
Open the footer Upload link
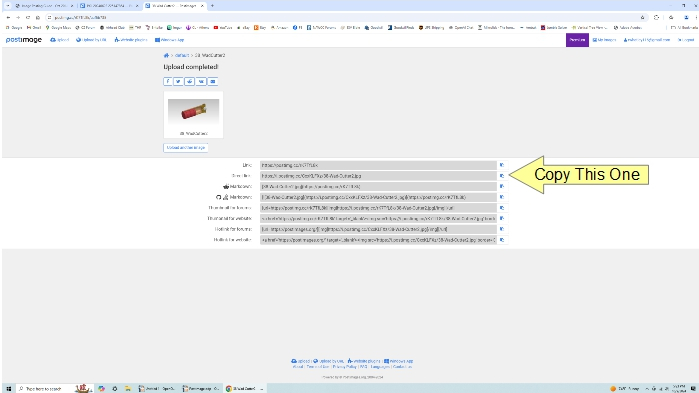300,361
